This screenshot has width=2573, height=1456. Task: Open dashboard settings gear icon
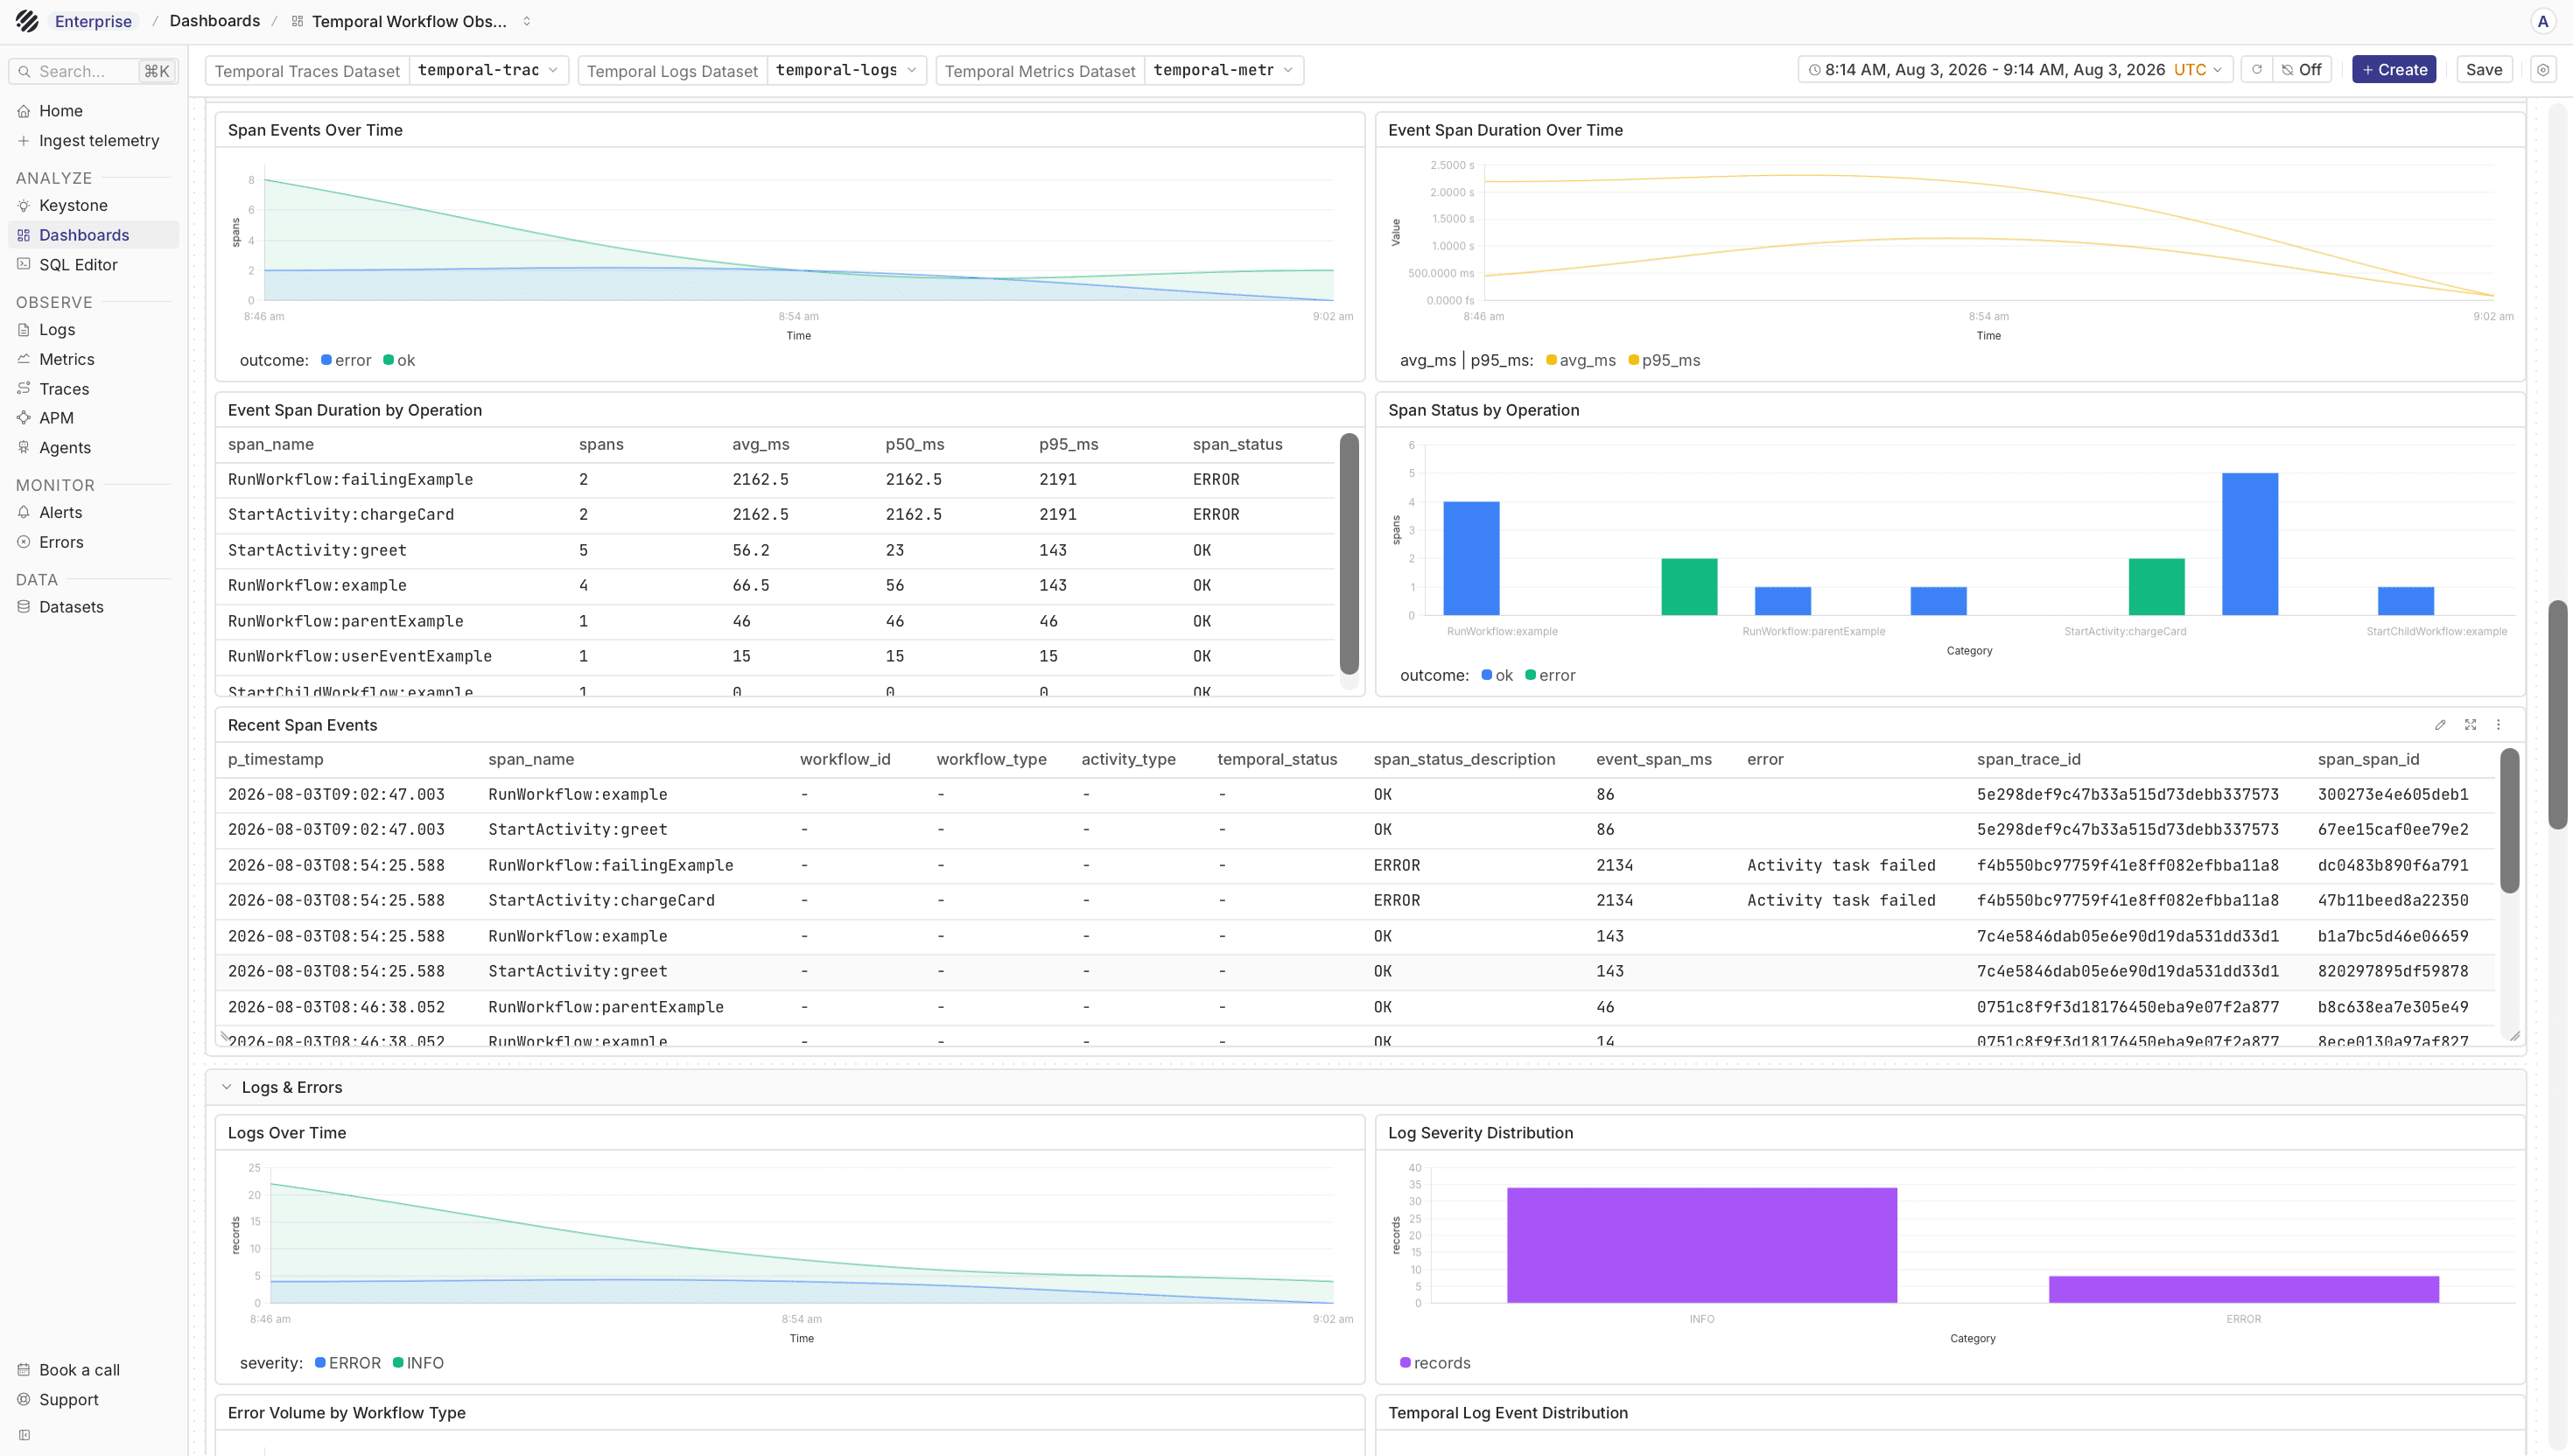[2543, 70]
